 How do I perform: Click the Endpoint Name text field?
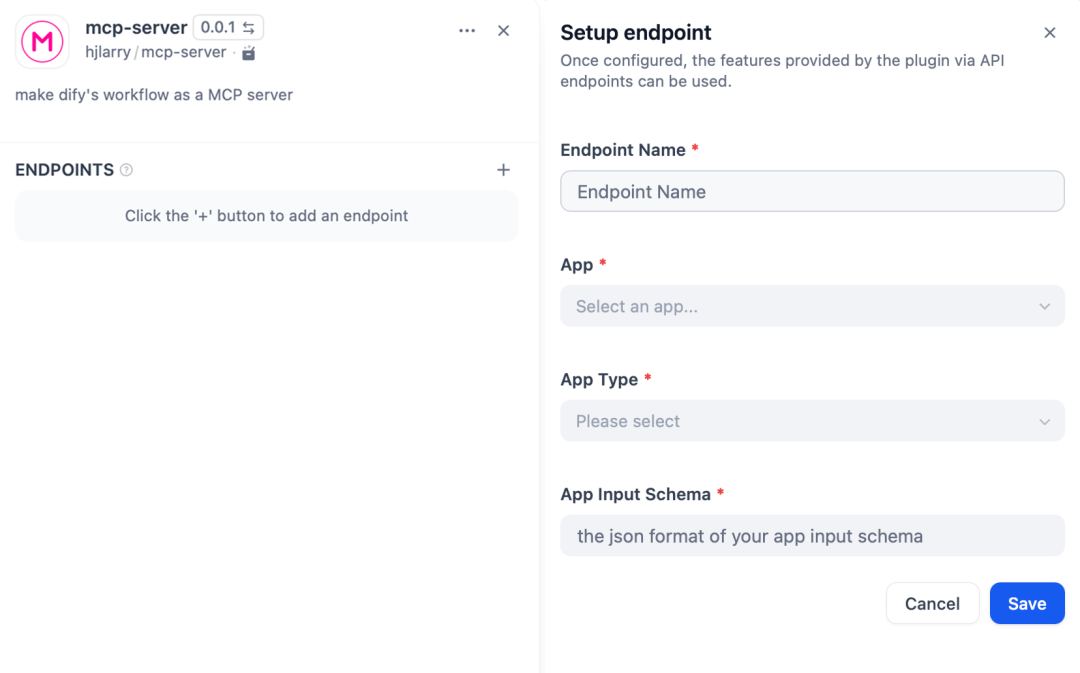tap(812, 192)
